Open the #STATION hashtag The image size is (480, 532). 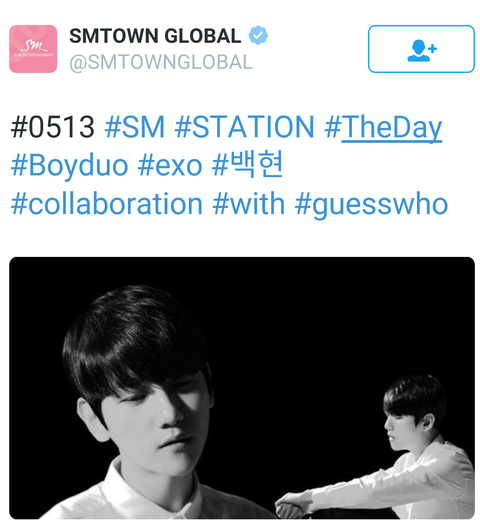pyautogui.click(x=245, y=127)
